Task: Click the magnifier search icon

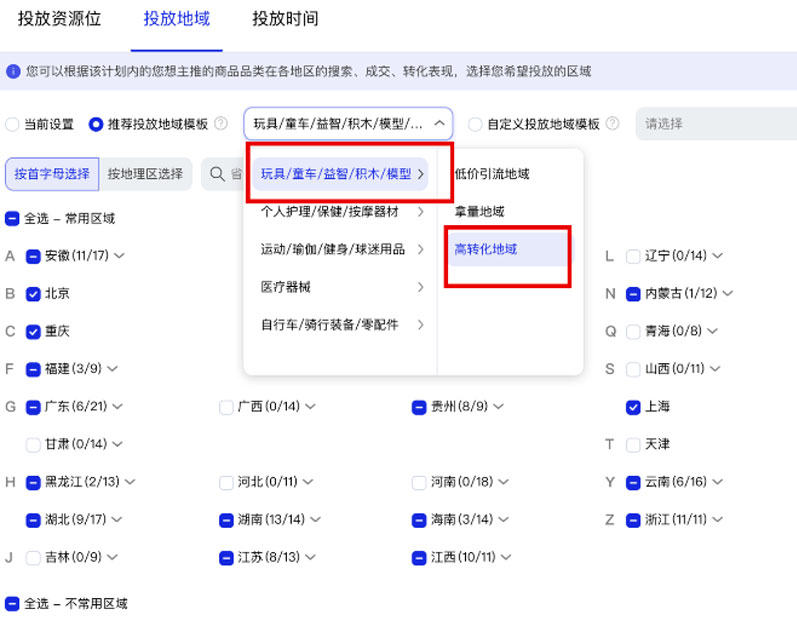Action: (x=217, y=174)
